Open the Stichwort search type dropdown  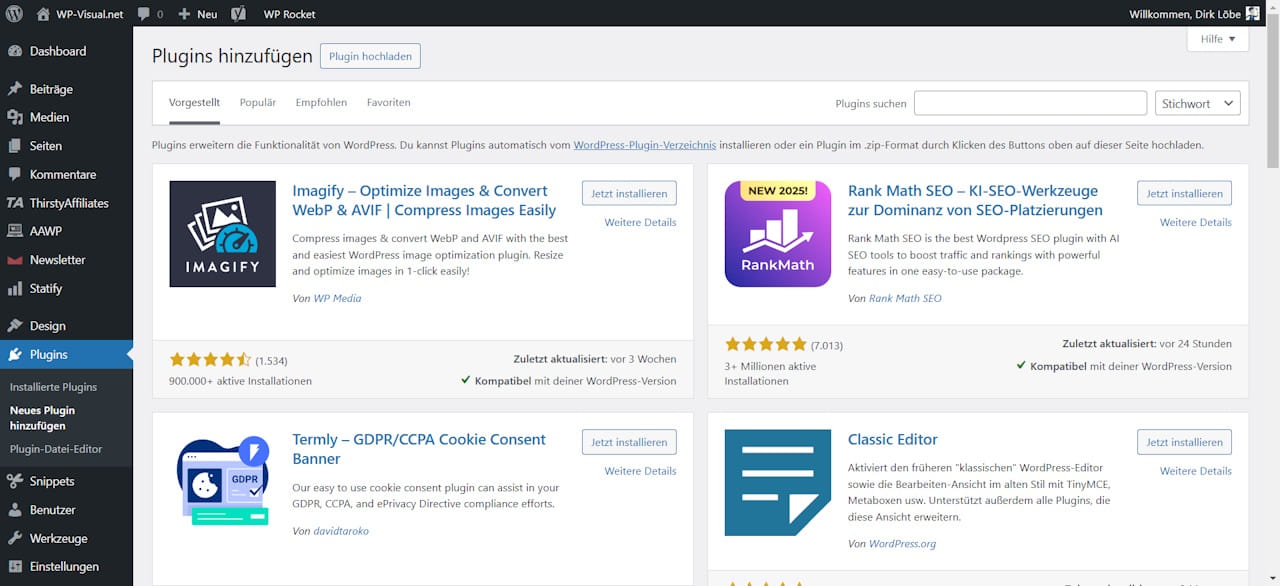[x=1198, y=103]
